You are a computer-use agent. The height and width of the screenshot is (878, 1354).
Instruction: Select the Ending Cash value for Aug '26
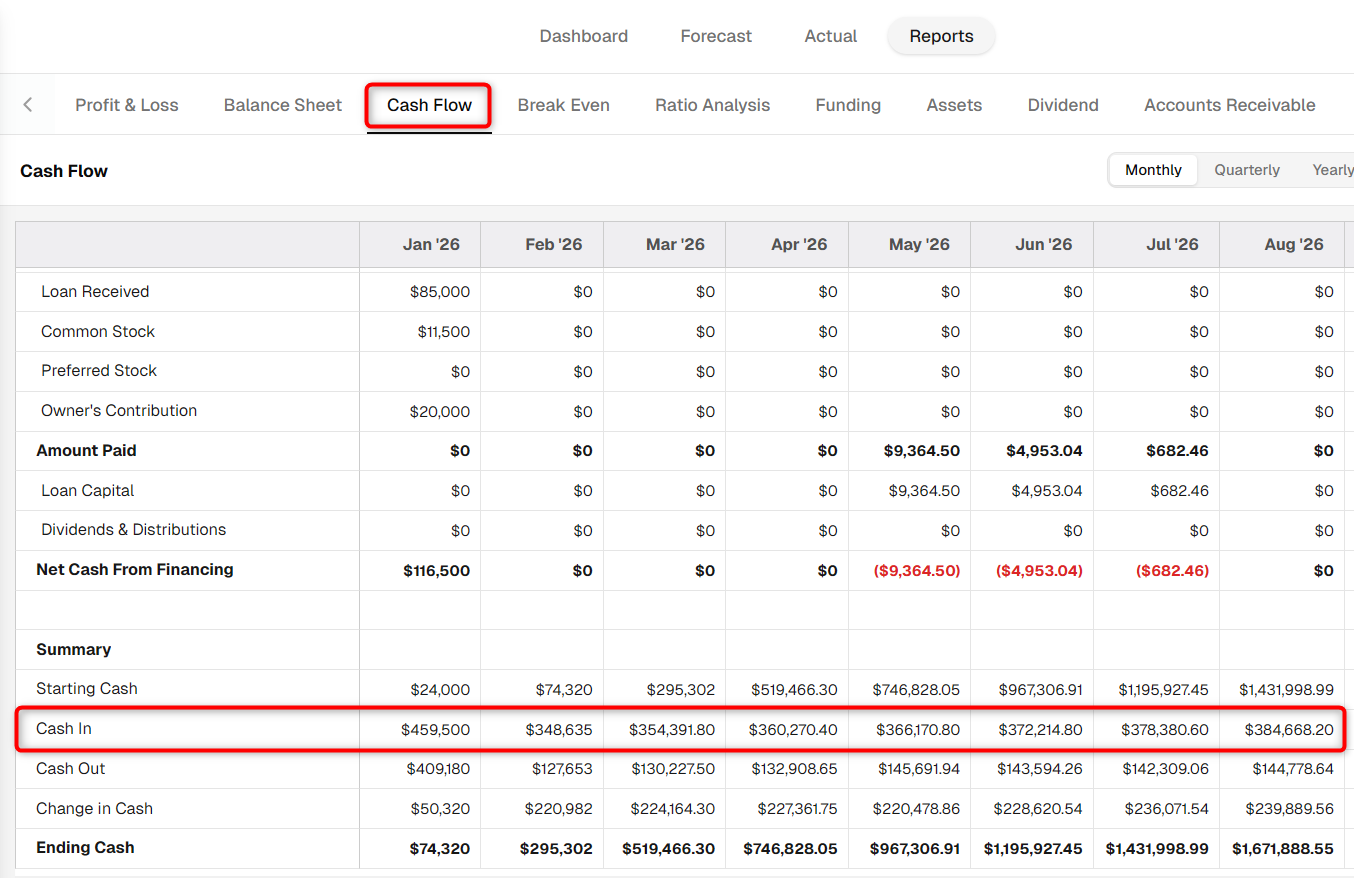click(x=1283, y=849)
